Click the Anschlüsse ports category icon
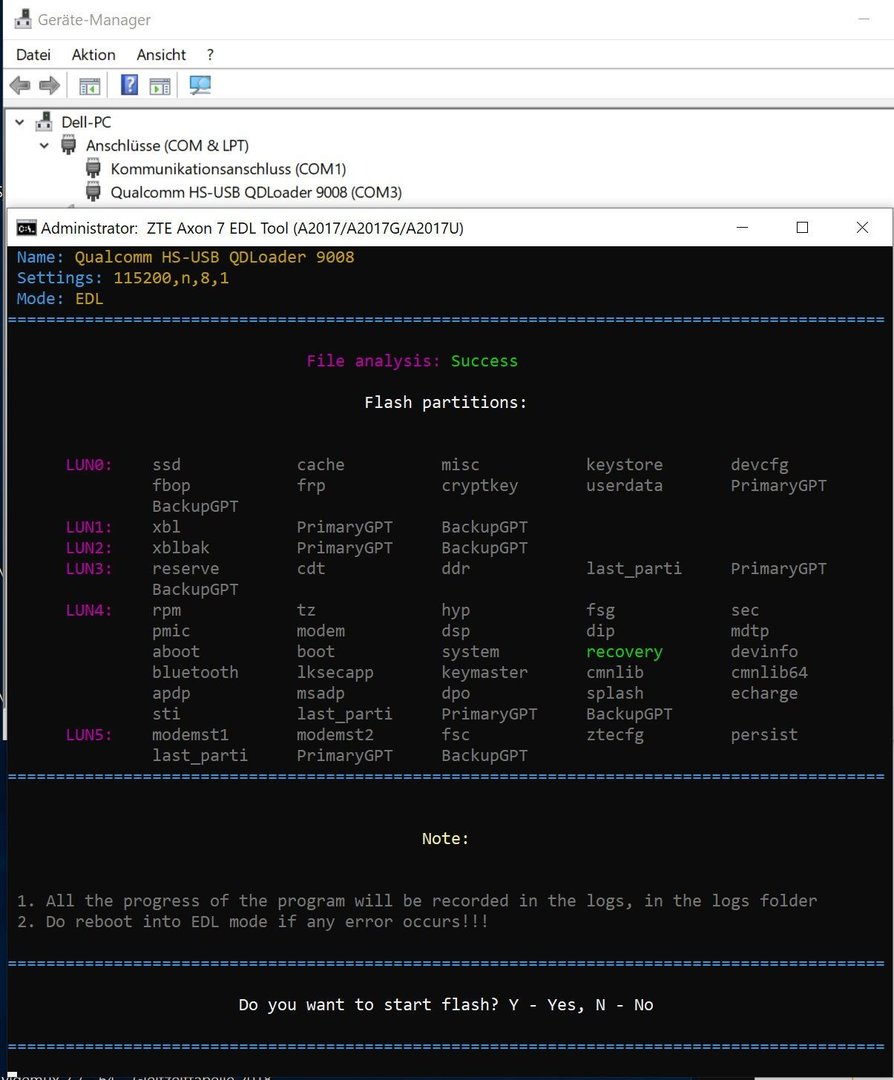The image size is (894, 1080). pyautogui.click(x=68, y=145)
